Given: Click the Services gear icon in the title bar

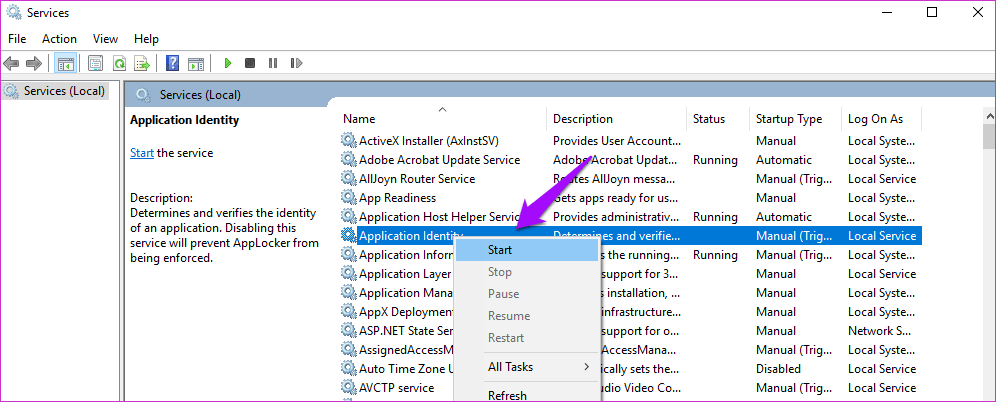Looking at the screenshot, I should click(x=14, y=13).
